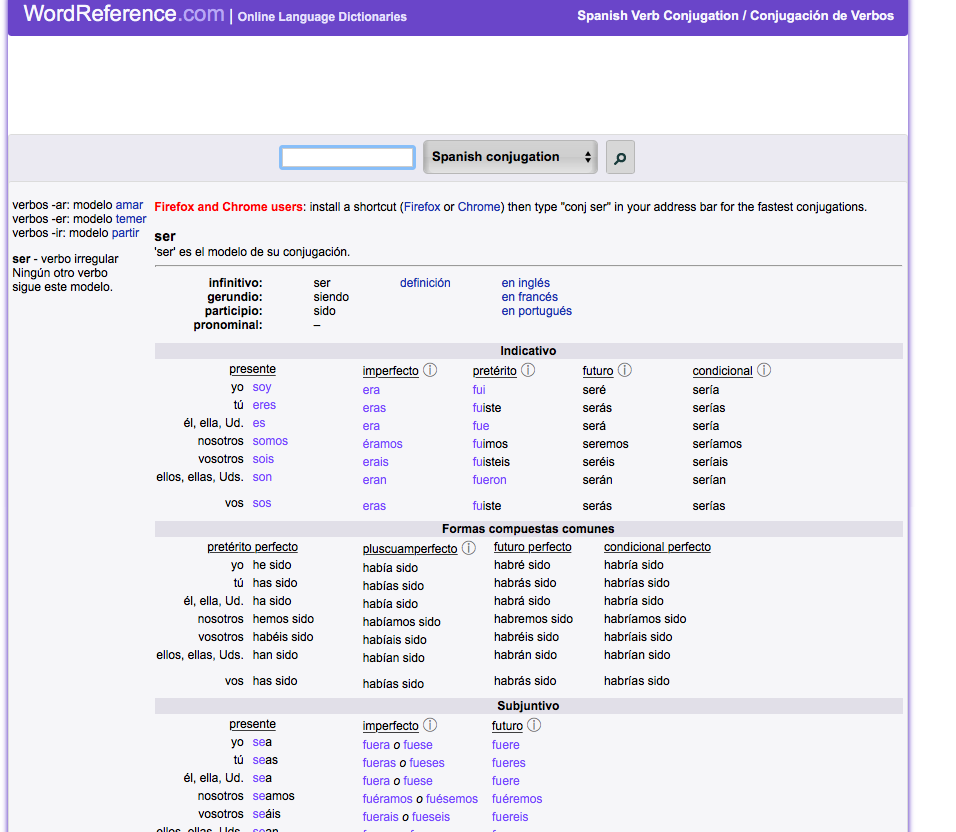The height and width of the screenshot is (832, 956).
Task: Click the pretérito perfecto heading
Action: (x=252, y=547)
